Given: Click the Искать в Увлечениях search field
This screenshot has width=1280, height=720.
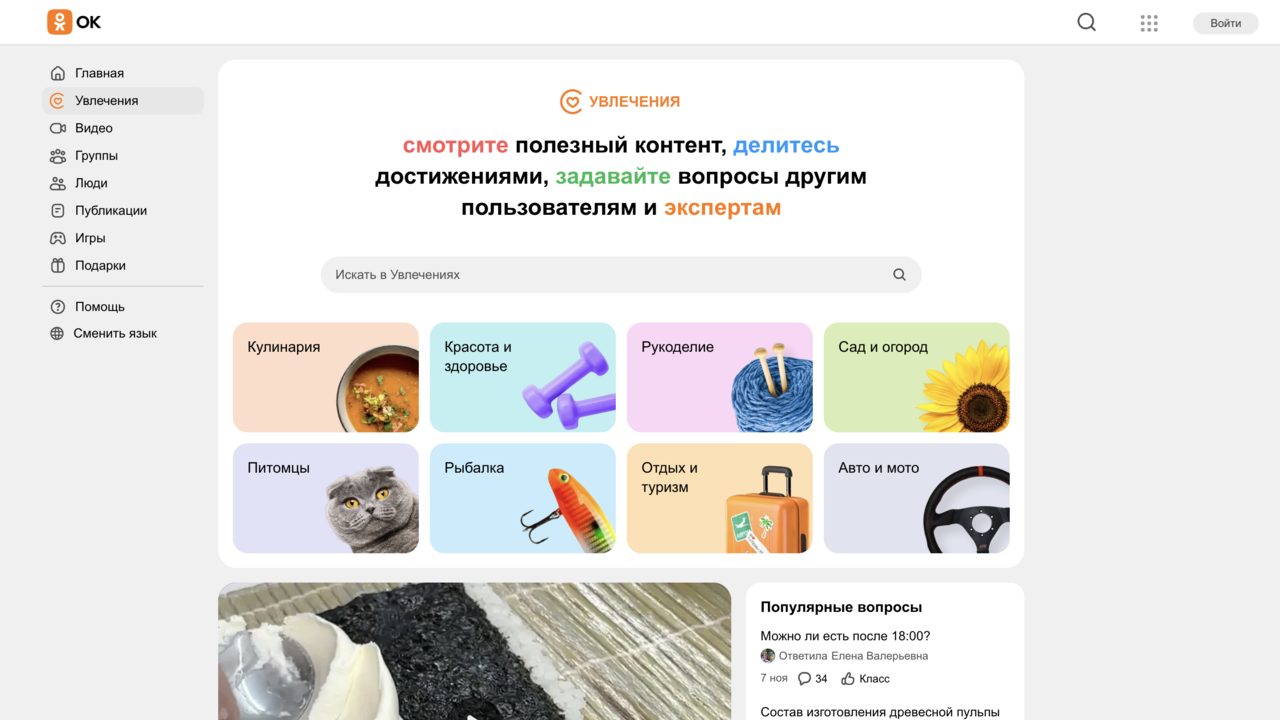Looking at the screenshot, I should point(621,274).
